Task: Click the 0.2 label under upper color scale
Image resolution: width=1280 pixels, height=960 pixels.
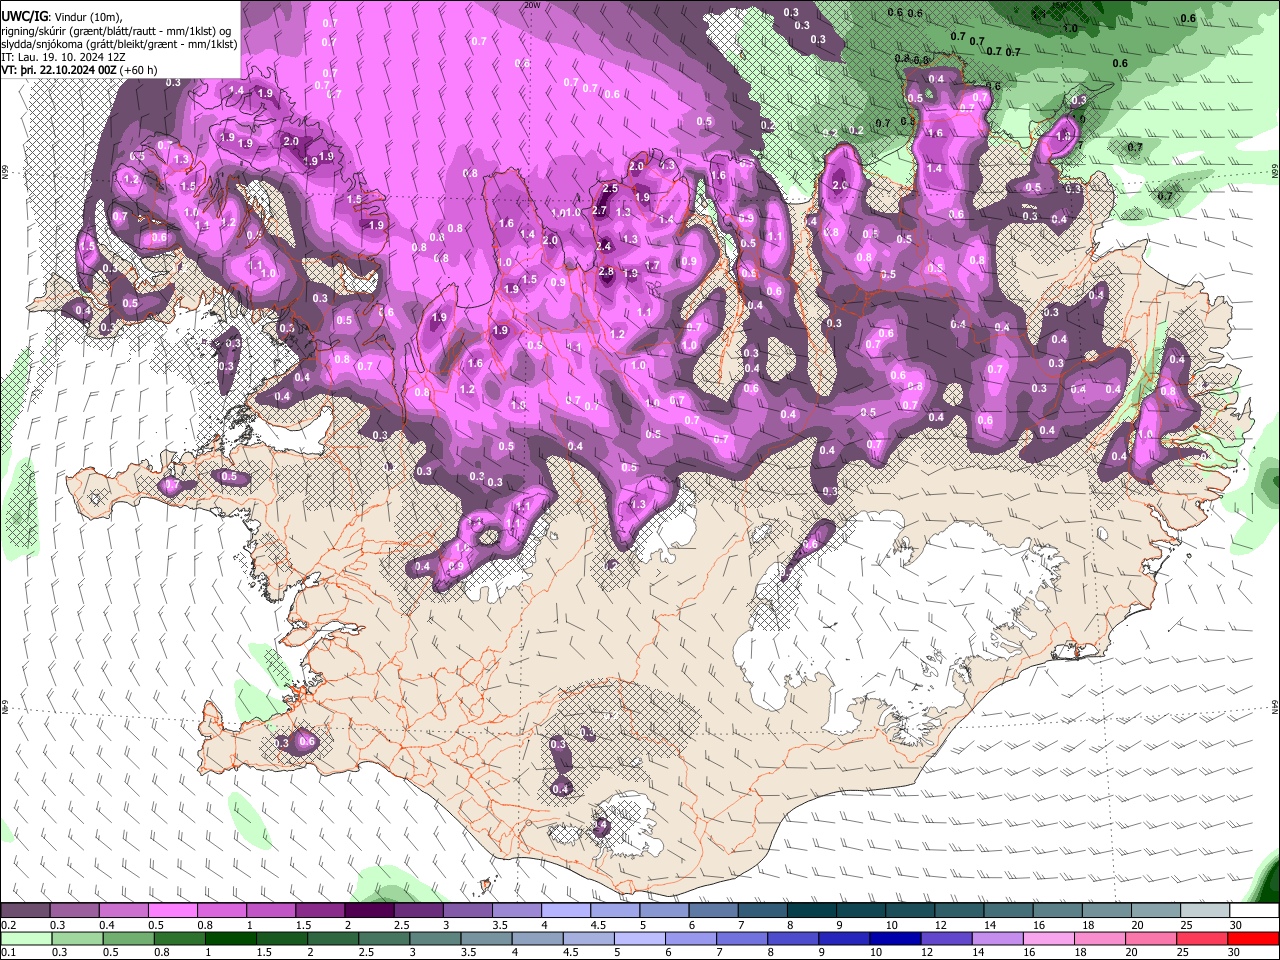Action: 8,925
